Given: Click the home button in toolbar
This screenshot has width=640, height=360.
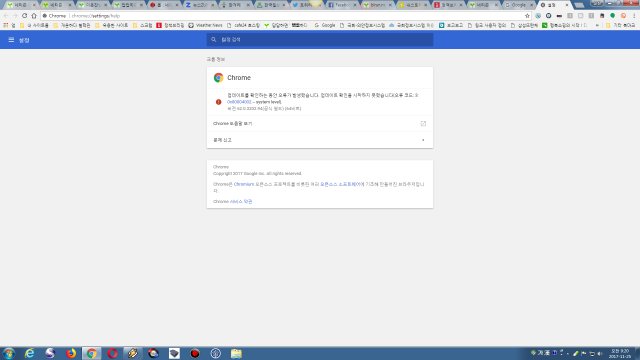Looking at the screenshot, I should (34, 16).
